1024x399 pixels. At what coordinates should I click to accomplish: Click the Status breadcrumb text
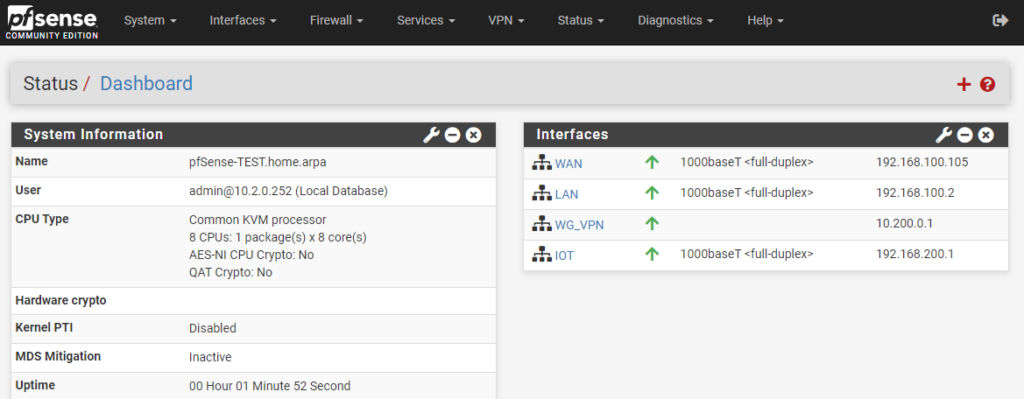[50, 84]
